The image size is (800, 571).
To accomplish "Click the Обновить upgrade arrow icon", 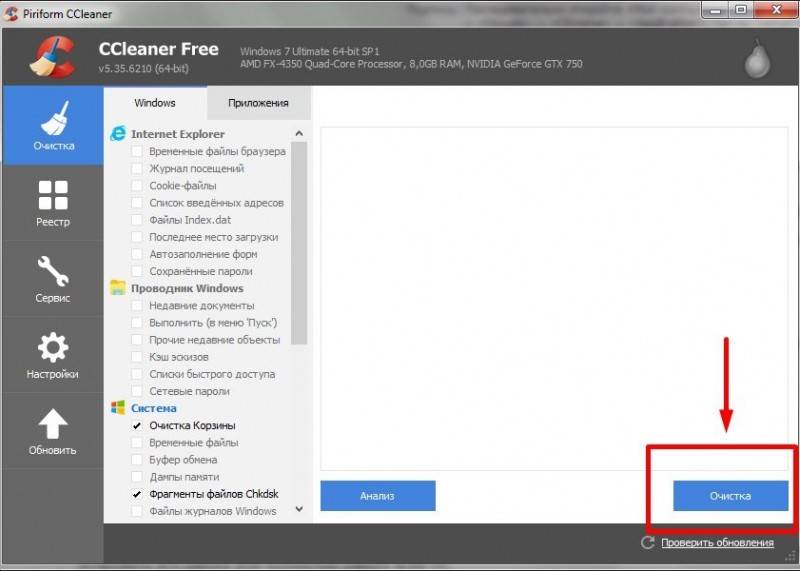I will coord(53,424).
